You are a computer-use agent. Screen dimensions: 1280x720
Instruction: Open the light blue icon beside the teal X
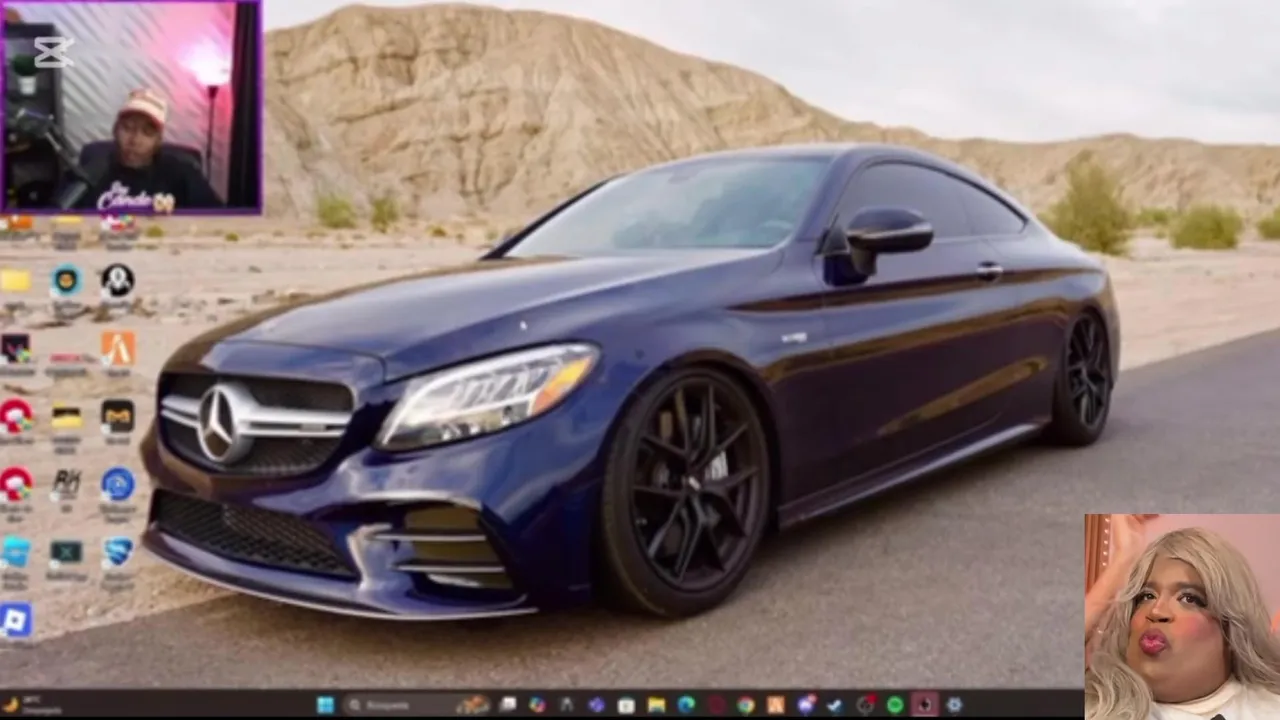(x=16, y=551)
